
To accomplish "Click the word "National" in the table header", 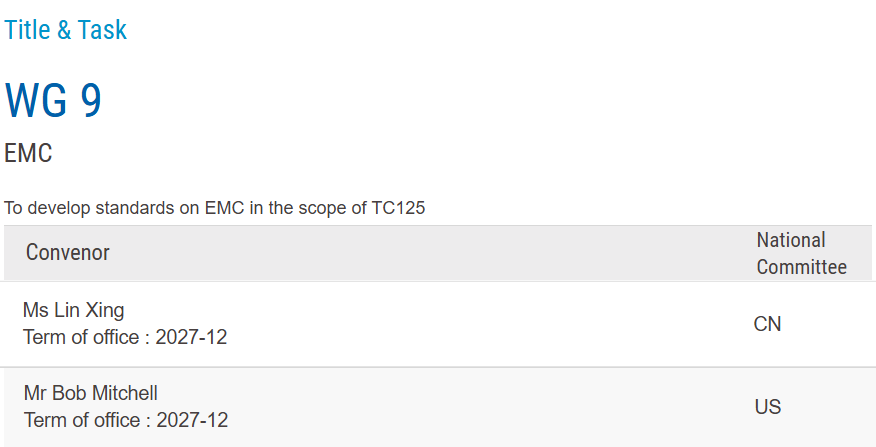I will [x=791, y=240].
